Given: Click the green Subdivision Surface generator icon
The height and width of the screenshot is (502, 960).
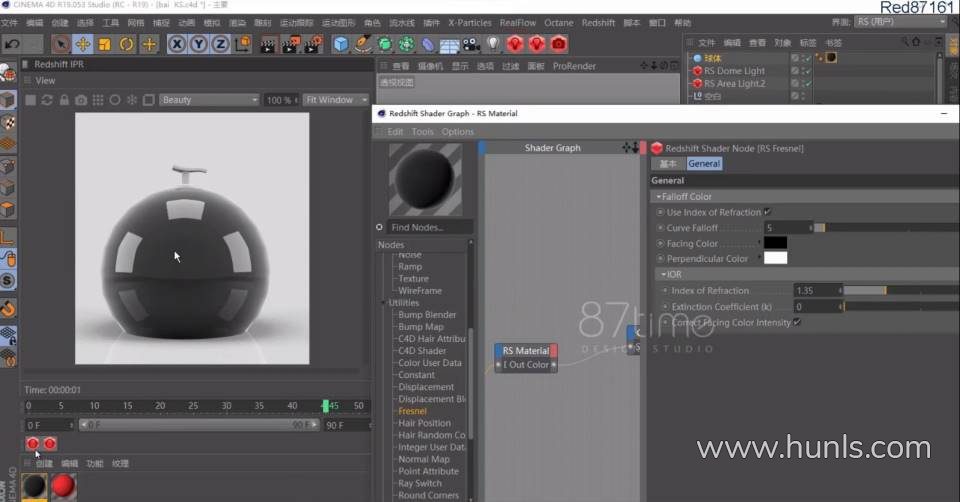Looking at the screenshot, I should pos(384,44).
